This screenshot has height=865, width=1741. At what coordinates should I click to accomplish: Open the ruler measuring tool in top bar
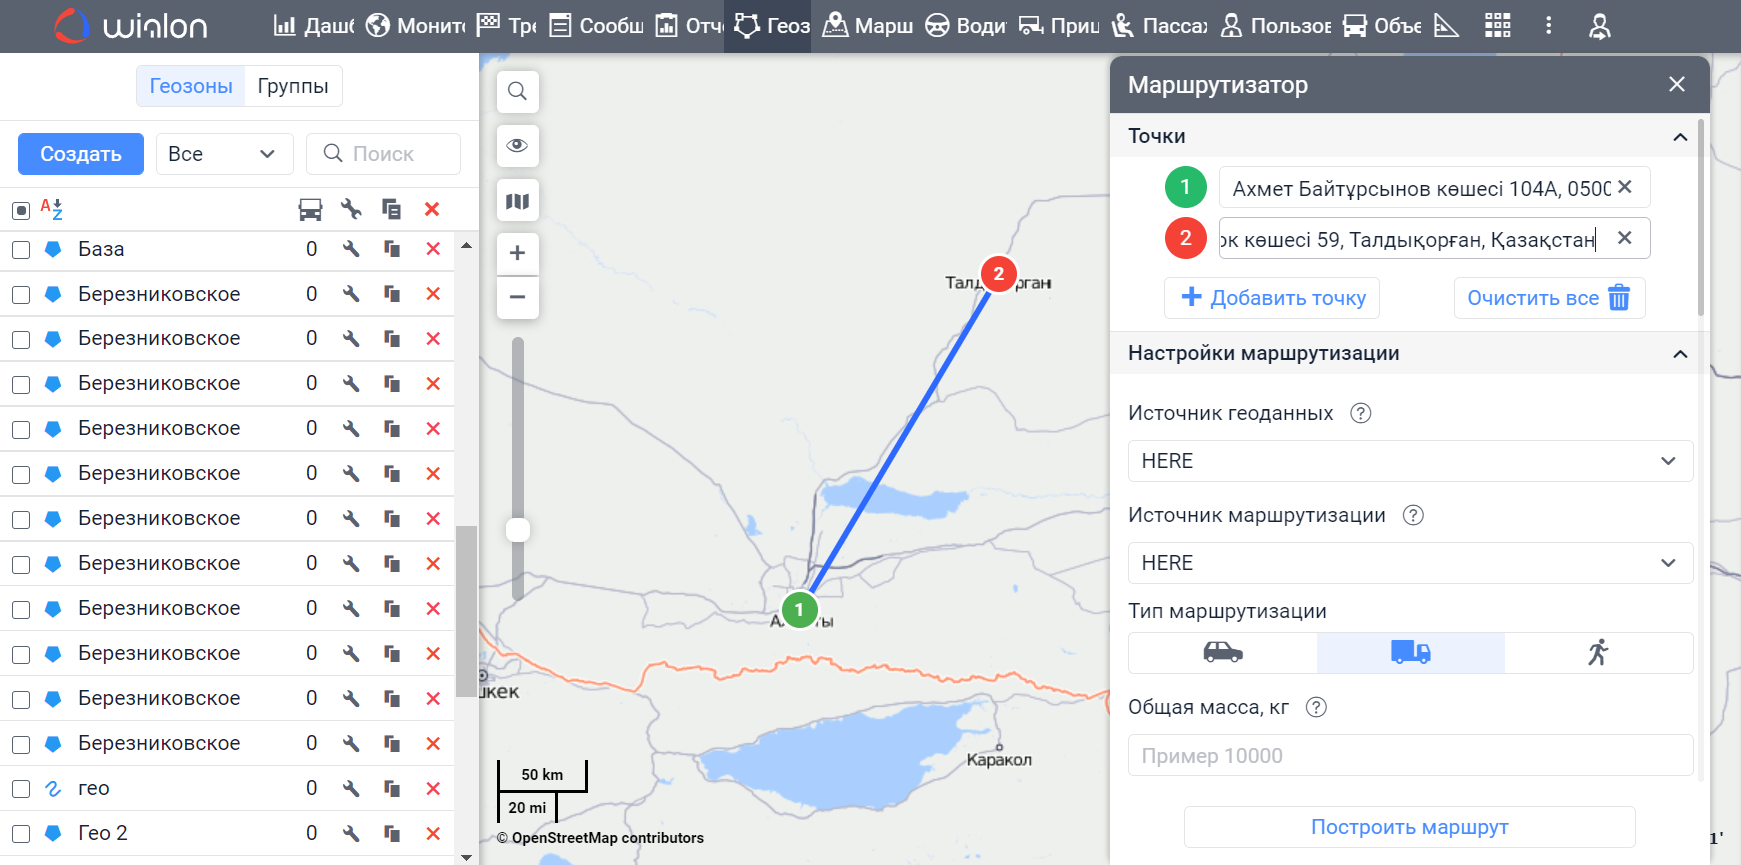[1446, 26]
